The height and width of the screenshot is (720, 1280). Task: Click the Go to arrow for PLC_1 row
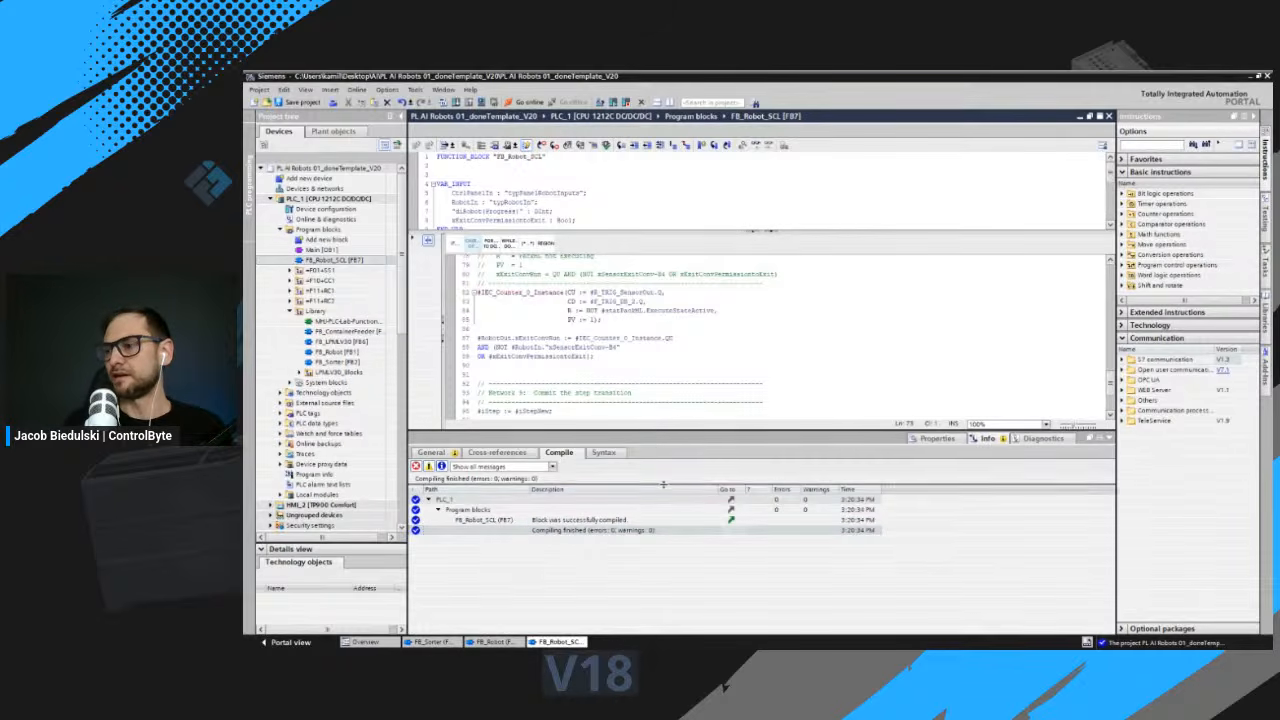point(731,499)
